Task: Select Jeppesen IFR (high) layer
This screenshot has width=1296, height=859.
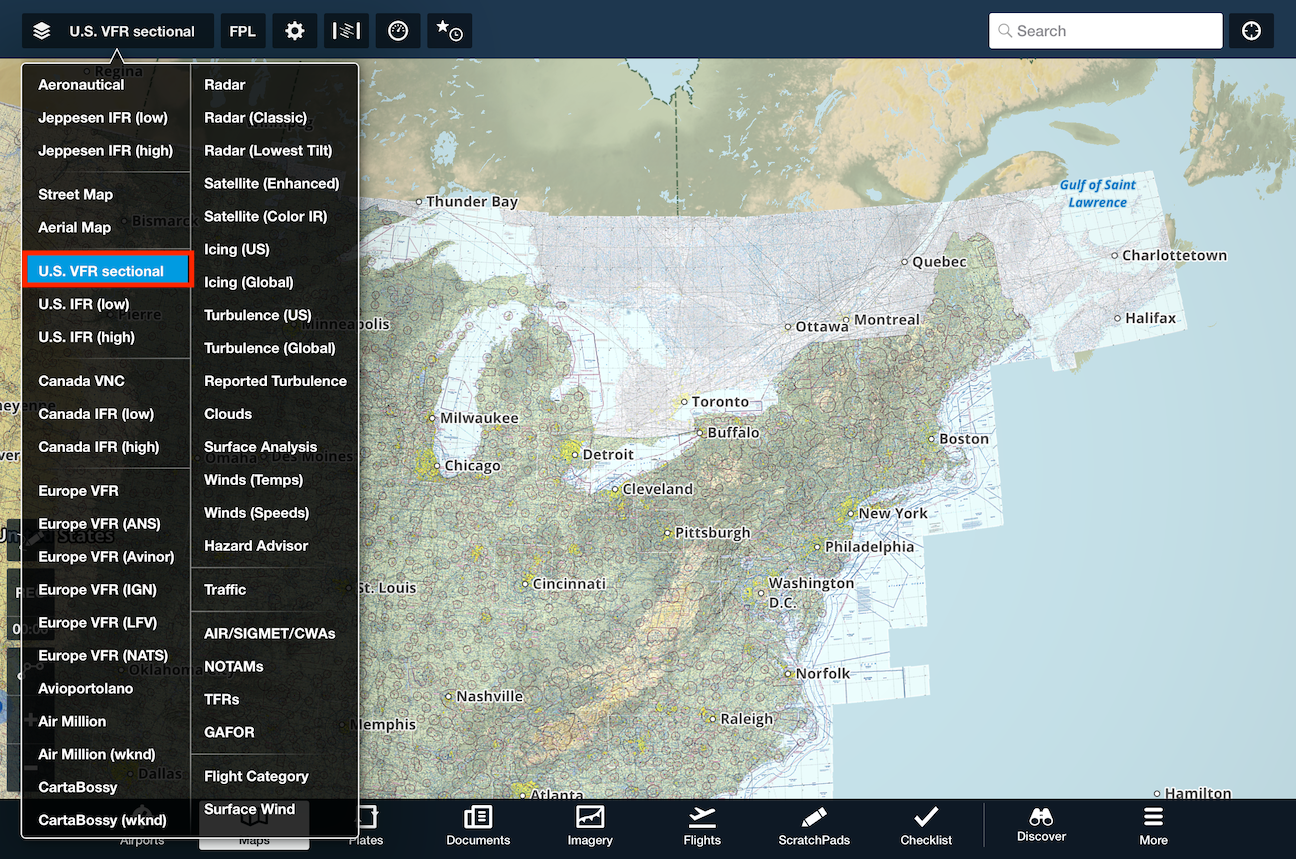Action: click(x=106, y=151)
